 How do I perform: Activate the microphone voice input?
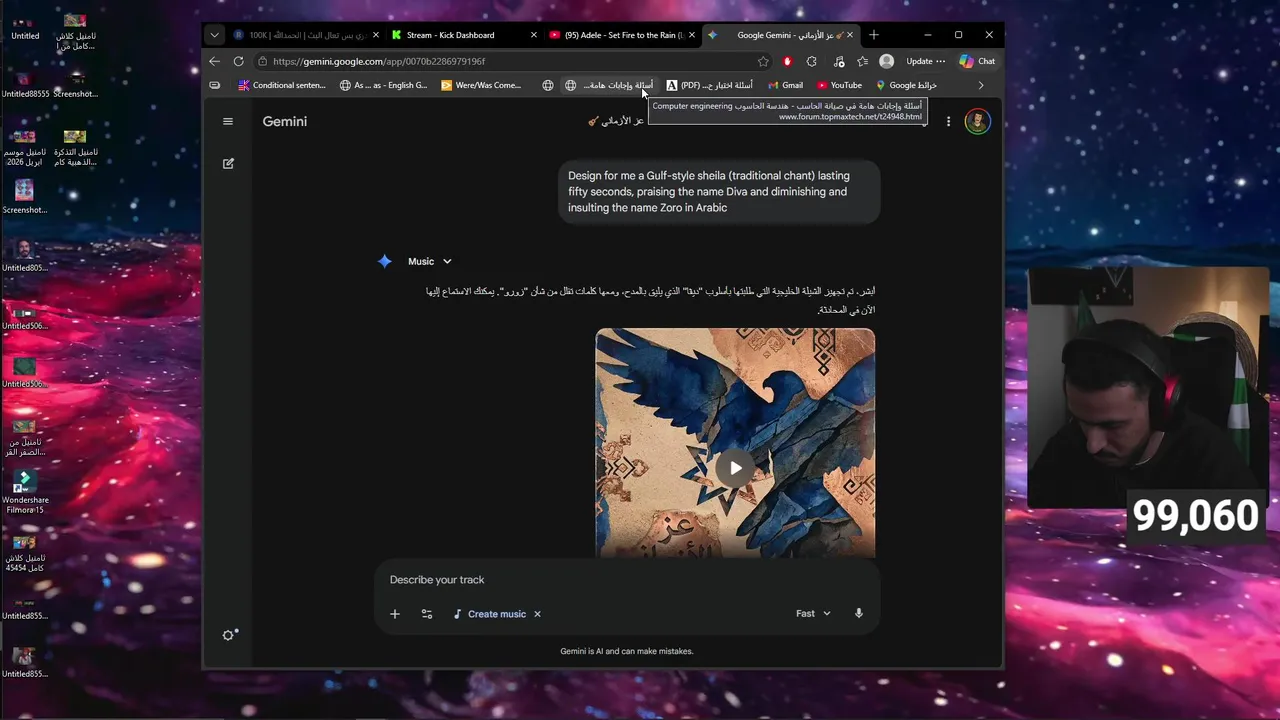(x=858, y=613)
